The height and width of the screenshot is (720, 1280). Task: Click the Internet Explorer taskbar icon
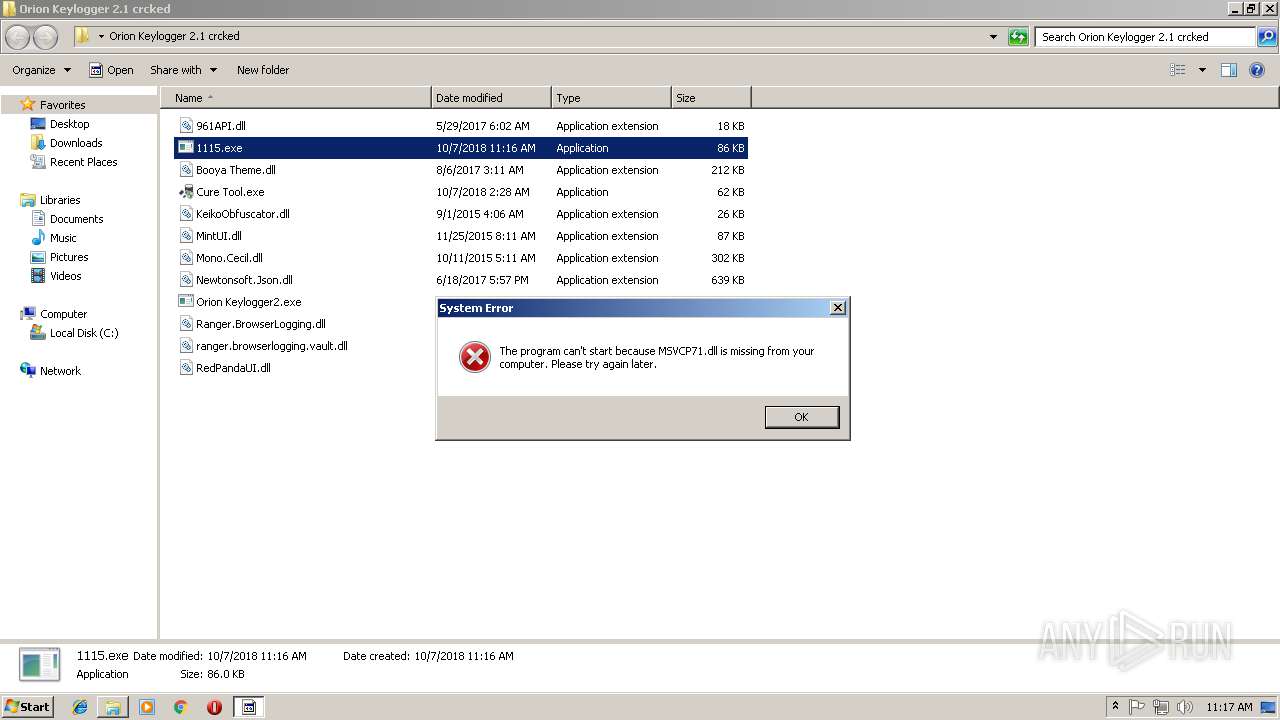[80, 707]
